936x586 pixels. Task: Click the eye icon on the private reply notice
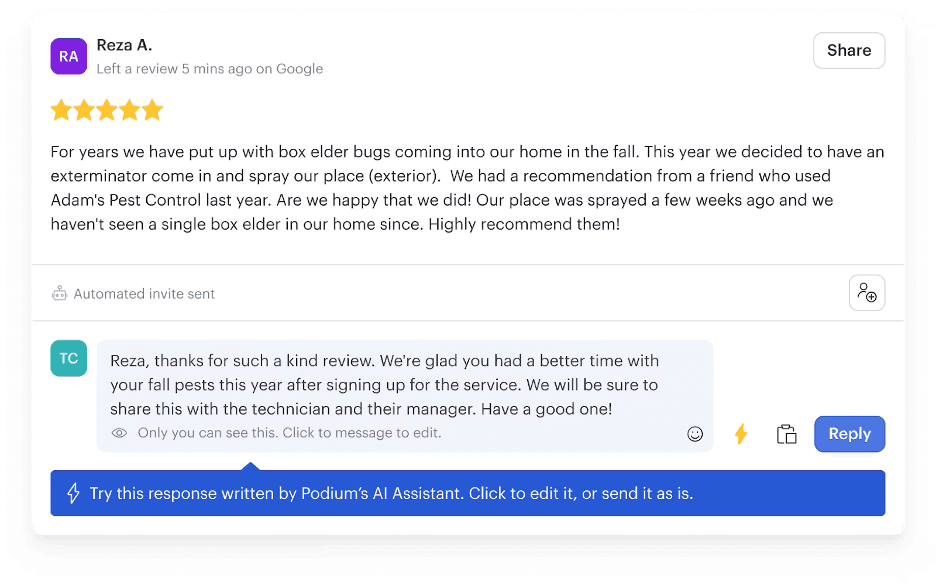click(118, 432)
